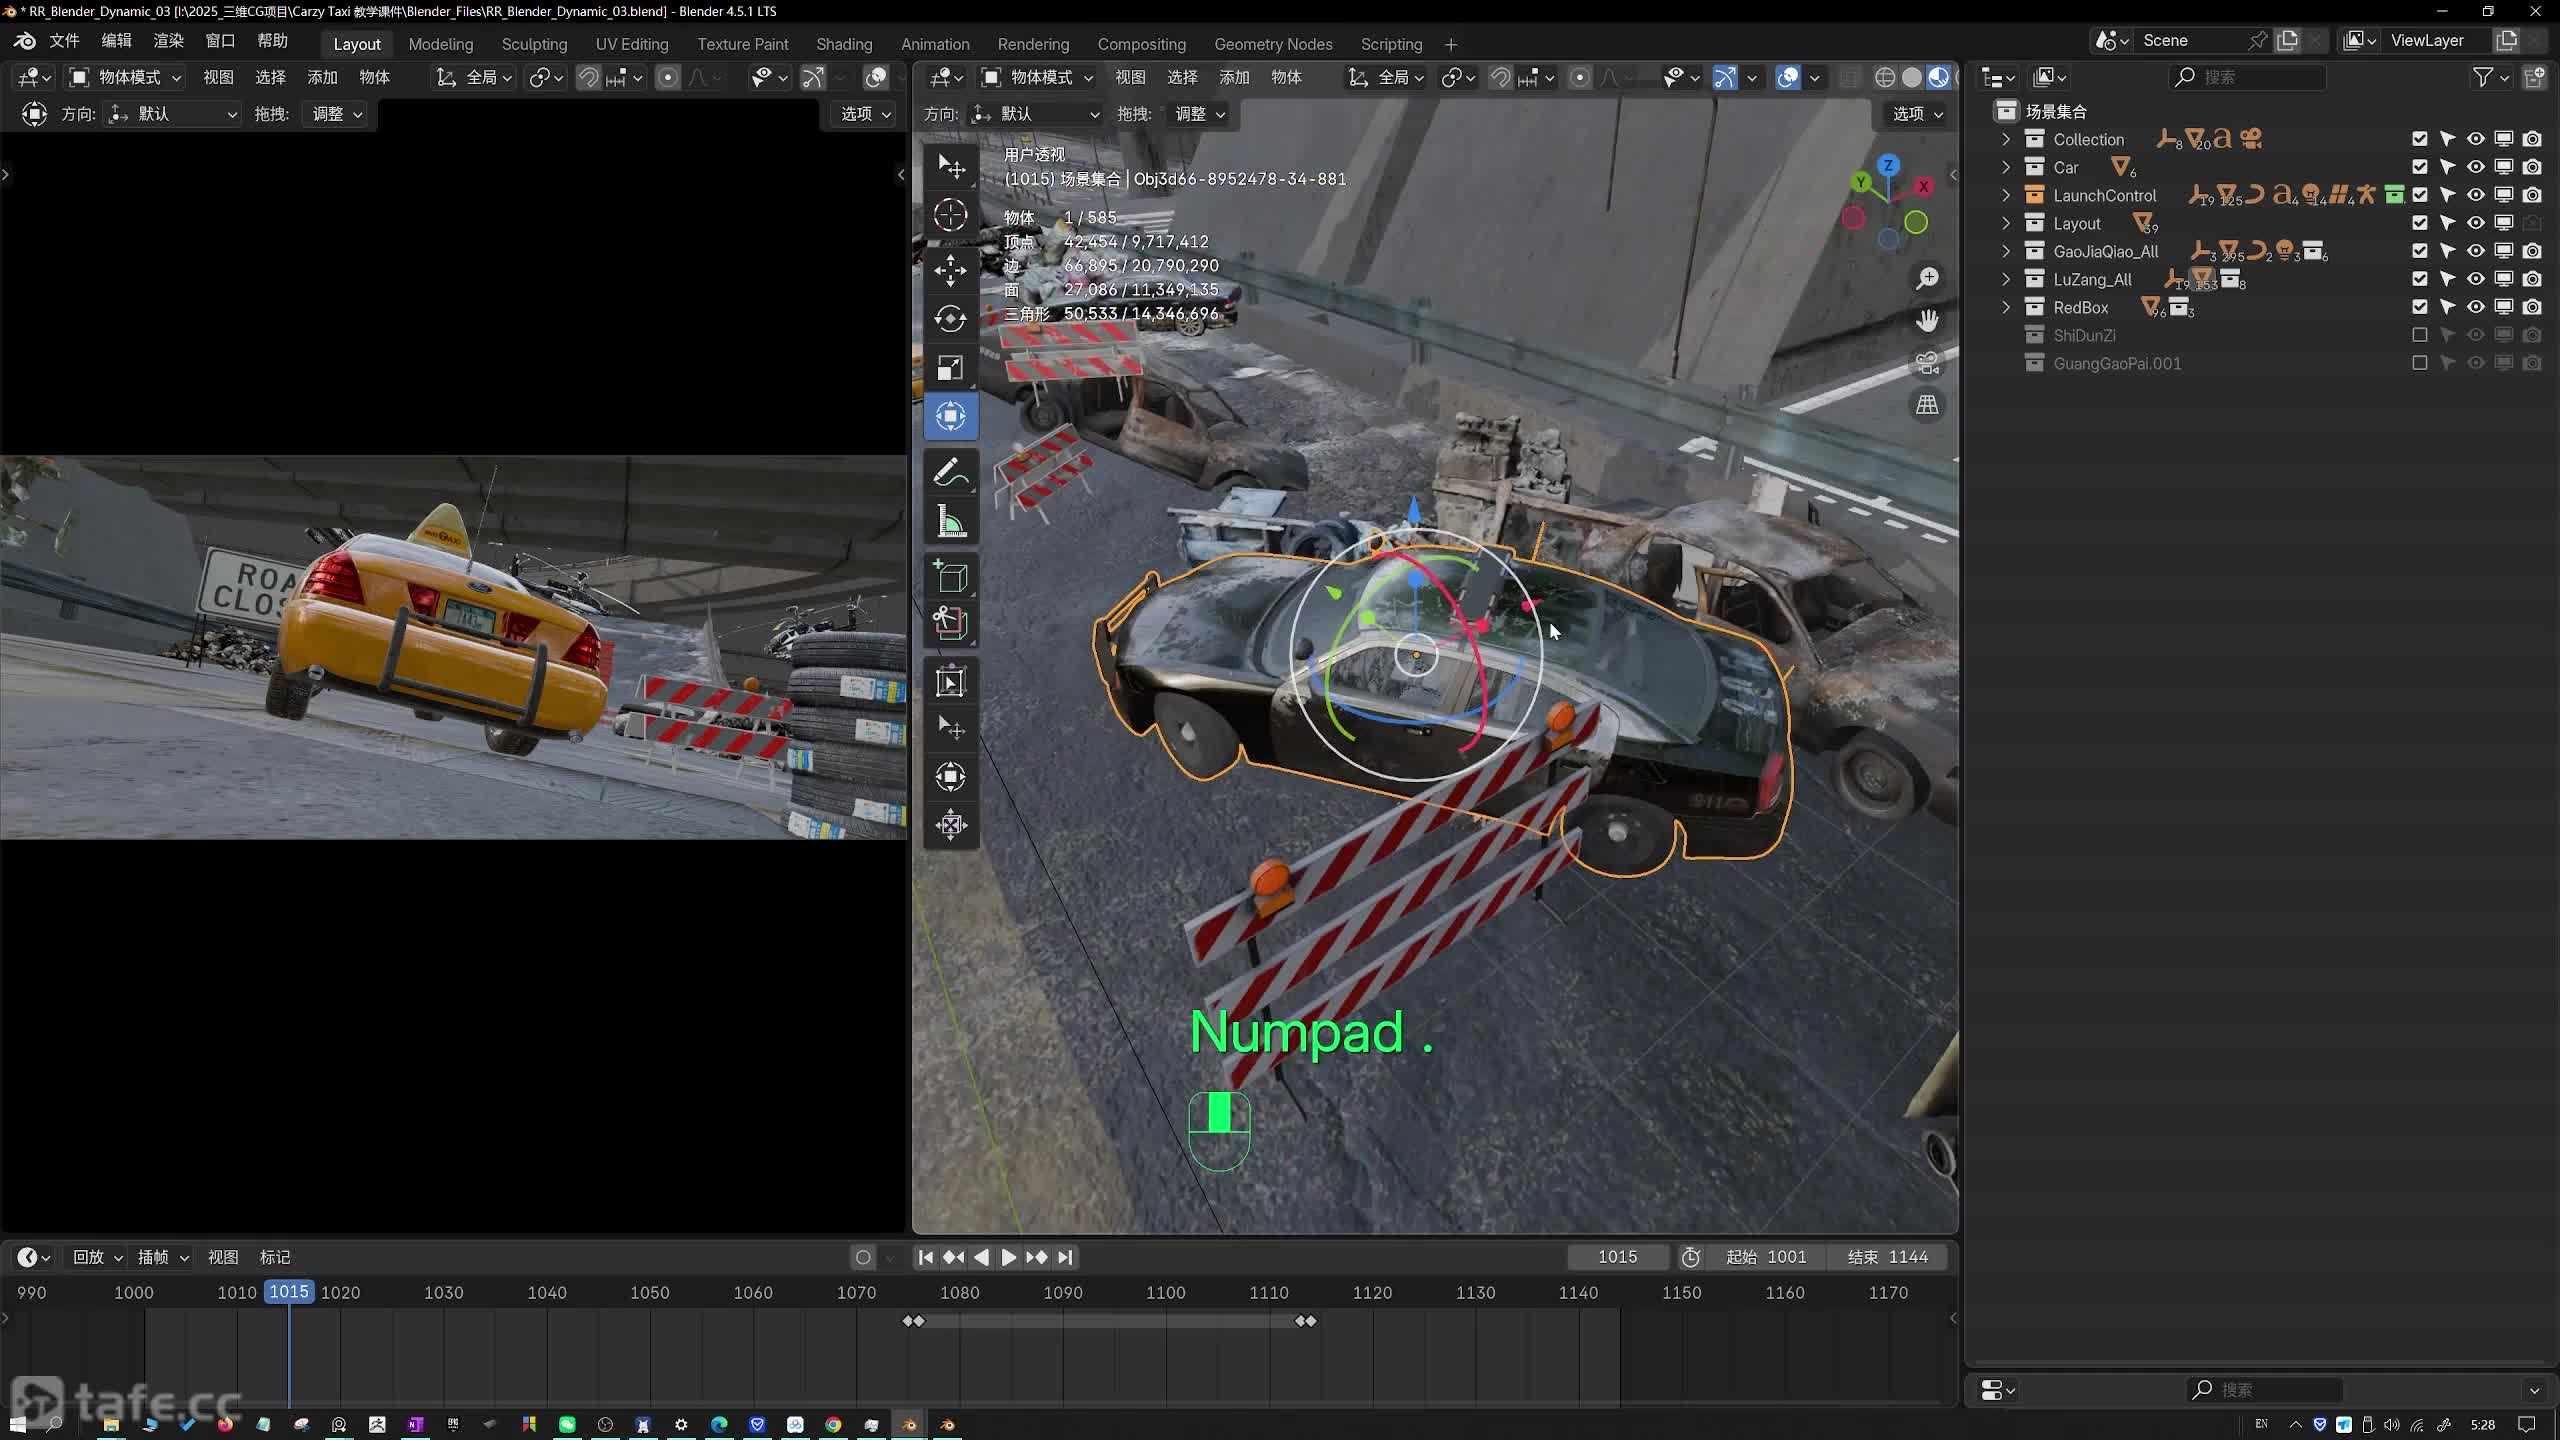Activate the Annotate pencil tool
The image size is (2560, 1440).
pos(950,472)
